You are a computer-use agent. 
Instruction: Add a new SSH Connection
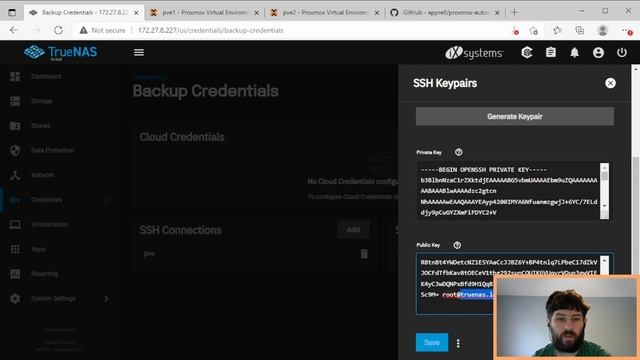pyautogui.click(x=353, y=230)
